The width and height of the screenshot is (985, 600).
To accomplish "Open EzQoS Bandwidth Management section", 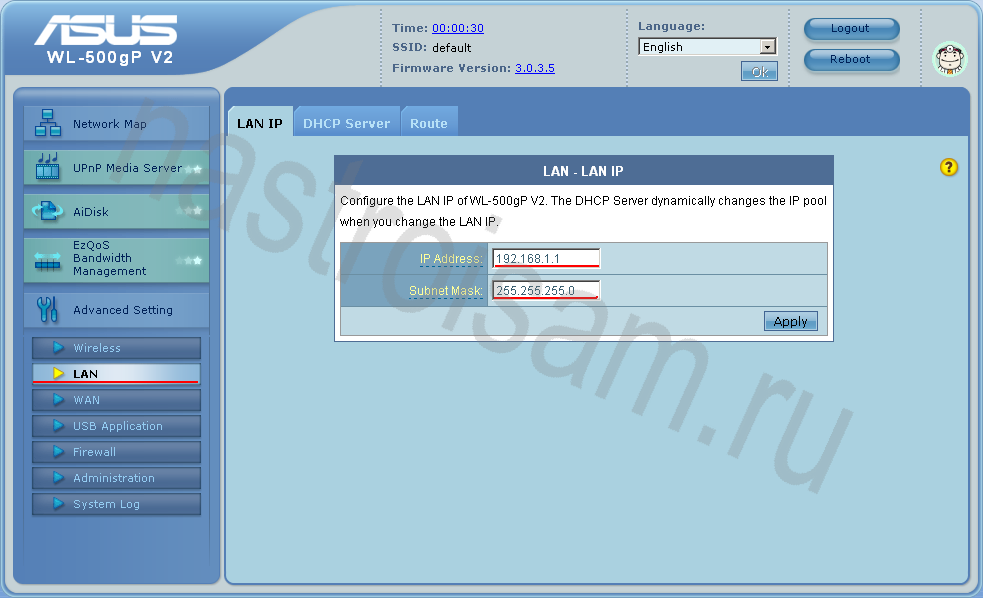I will pyautogui.click(x=117, y=260).
